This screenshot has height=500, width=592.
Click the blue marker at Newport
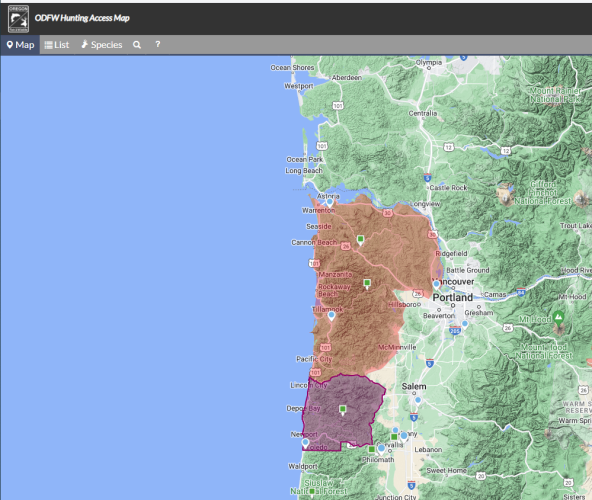[305, 443]
